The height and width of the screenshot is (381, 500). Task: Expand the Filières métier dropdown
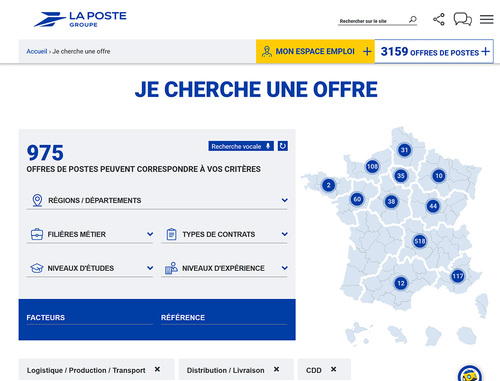90,234
